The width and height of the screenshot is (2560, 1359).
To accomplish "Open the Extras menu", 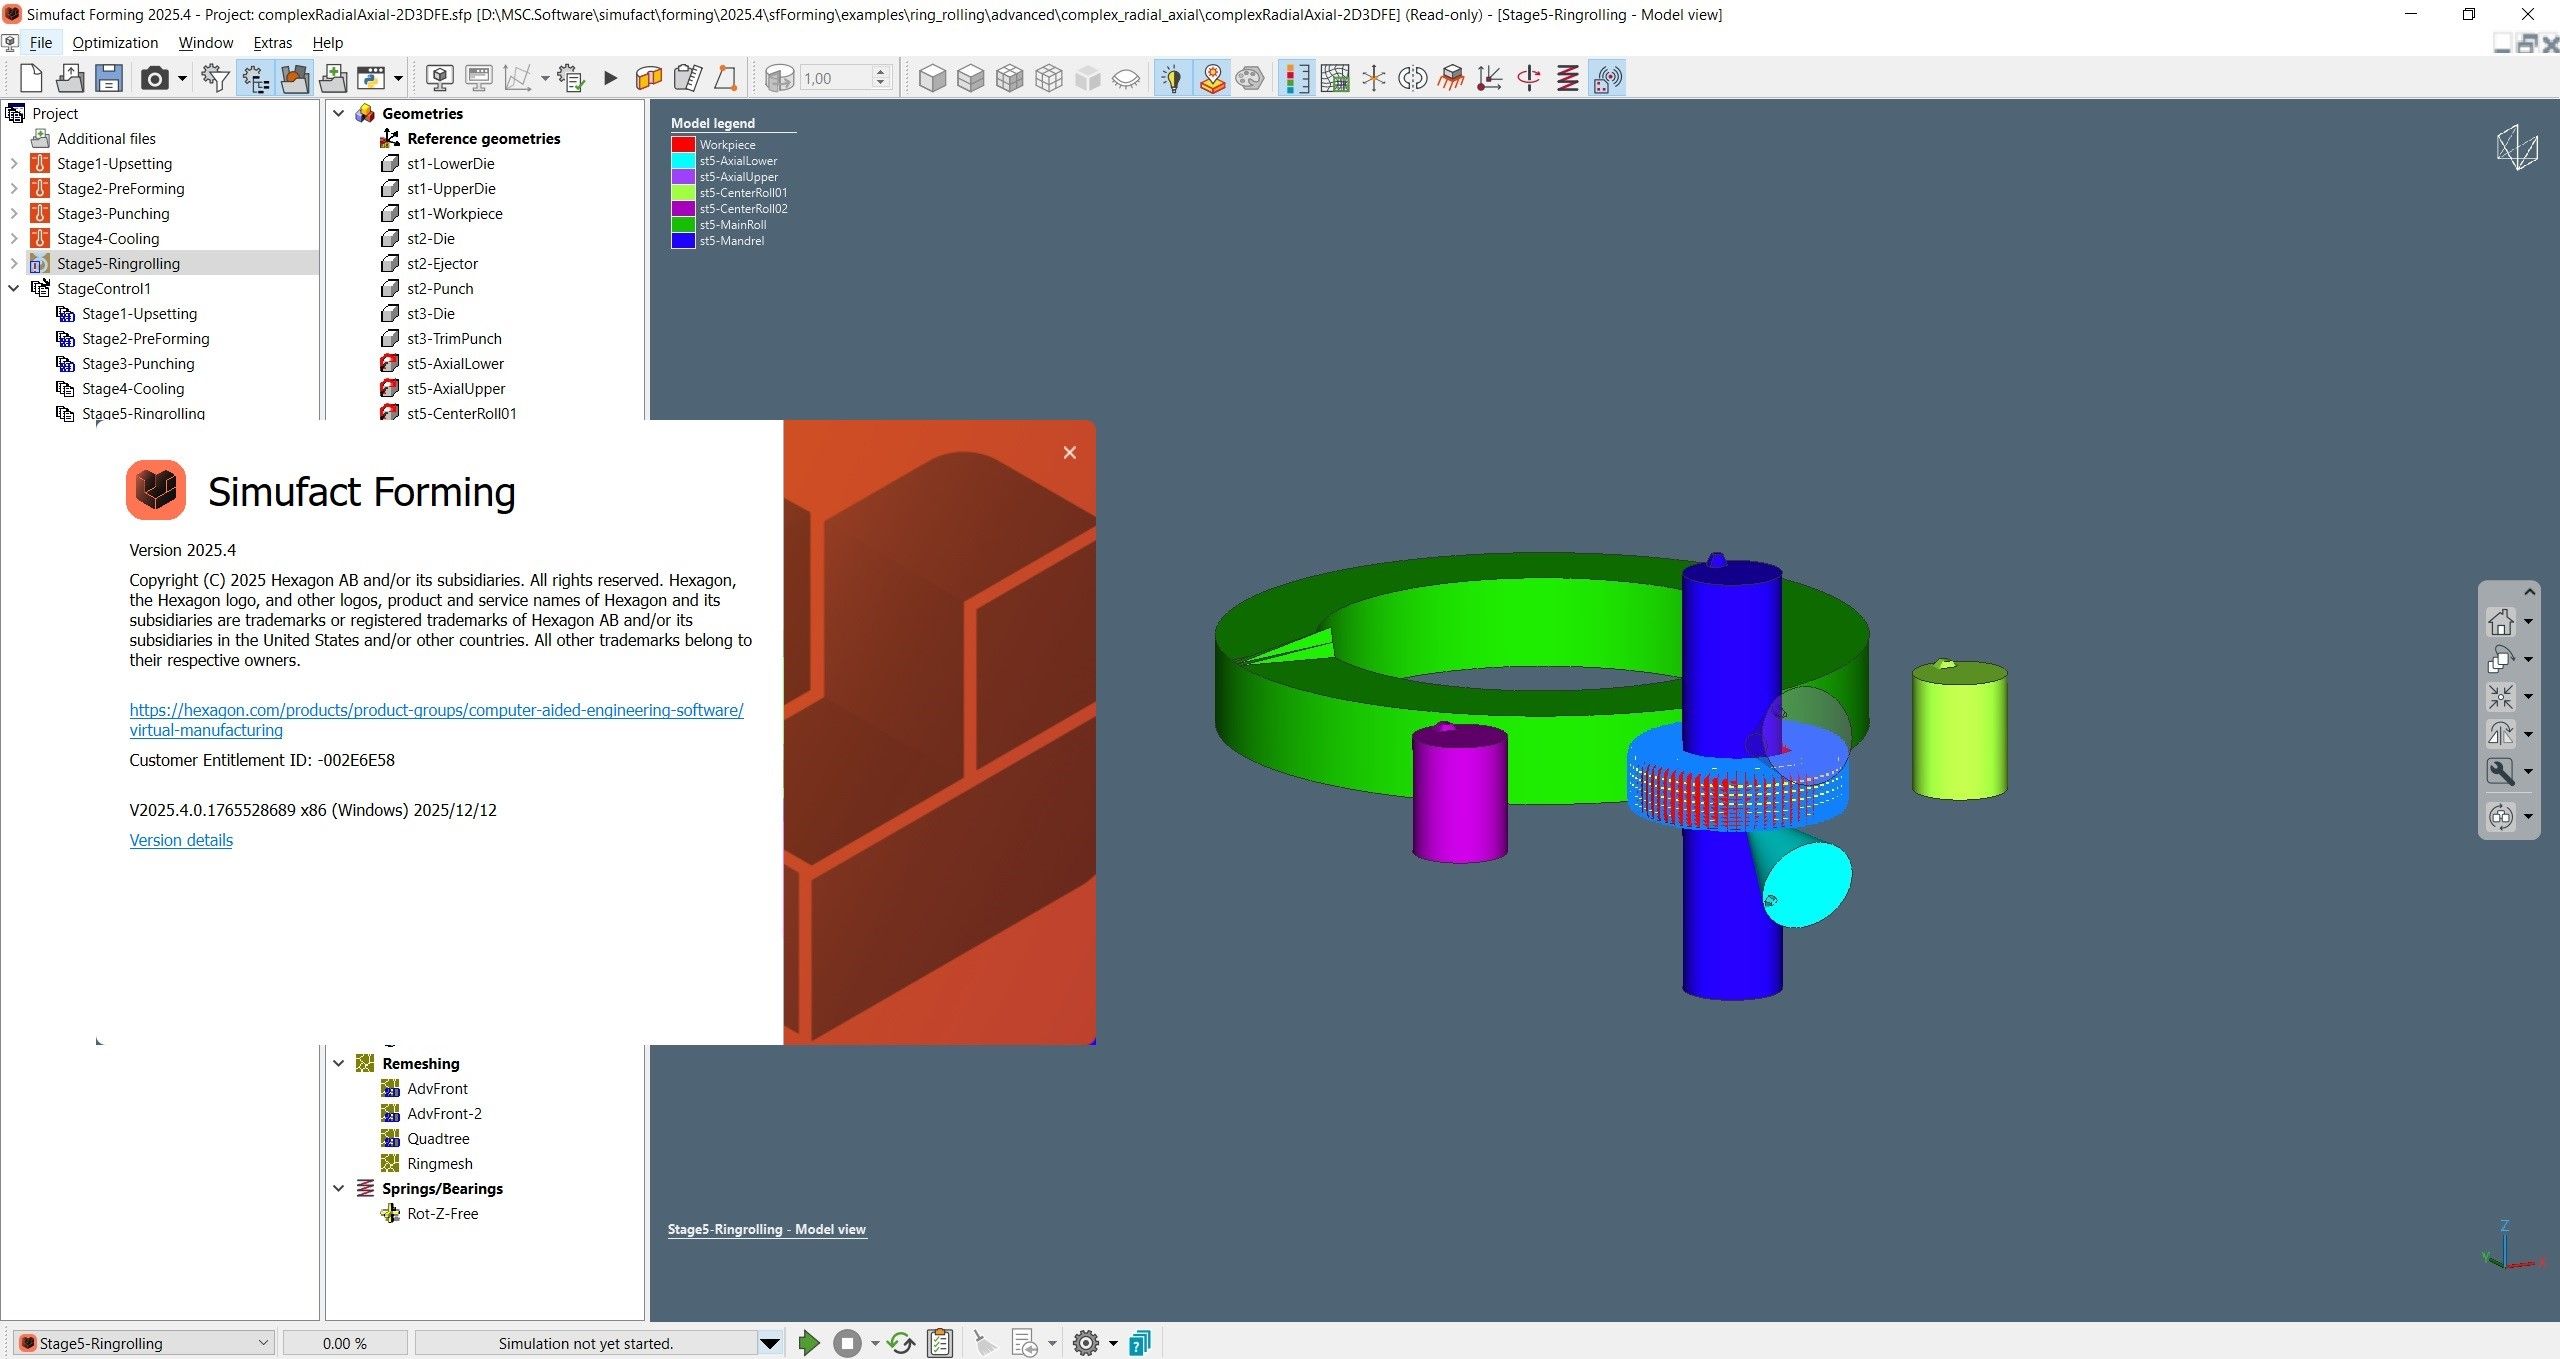I will 271,42.
